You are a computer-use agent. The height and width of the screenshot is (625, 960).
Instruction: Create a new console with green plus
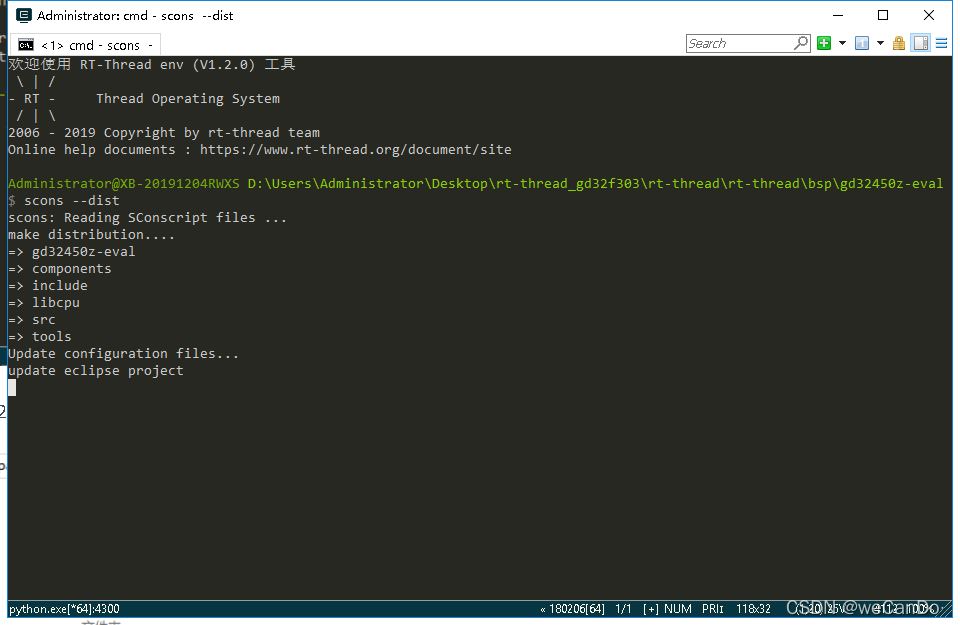click(x=824, y=43)
